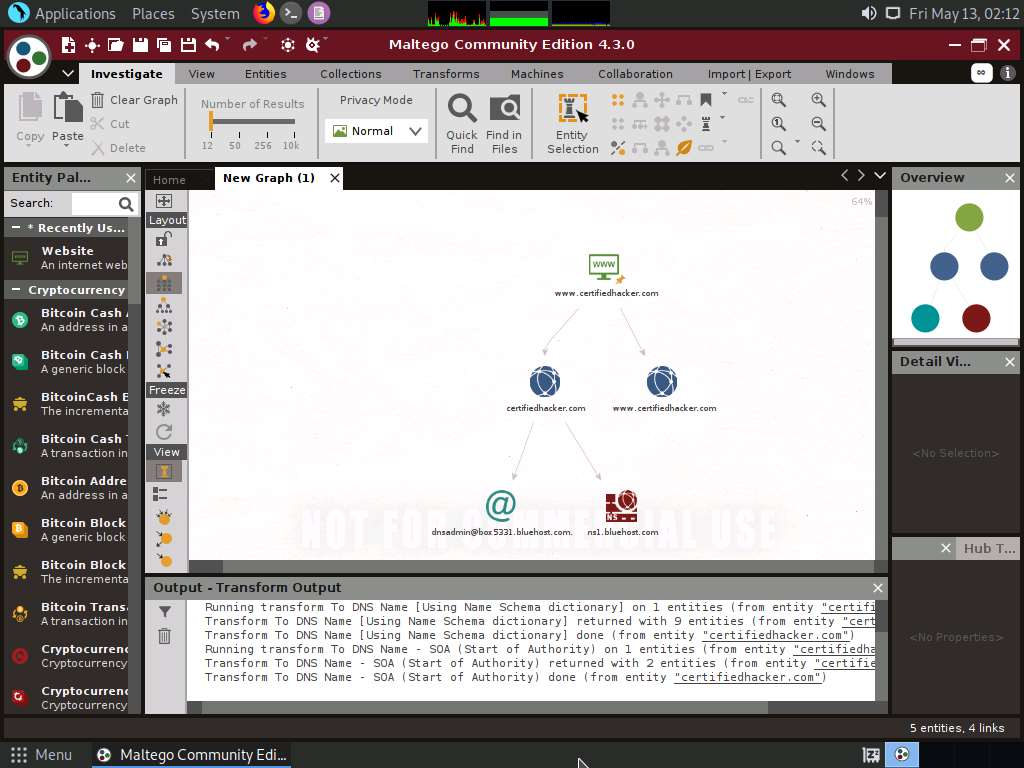Open the Undo history dropdown arrow
Image resolution: width=1024 pixels, height=768 pixels.
click(228, 39)
